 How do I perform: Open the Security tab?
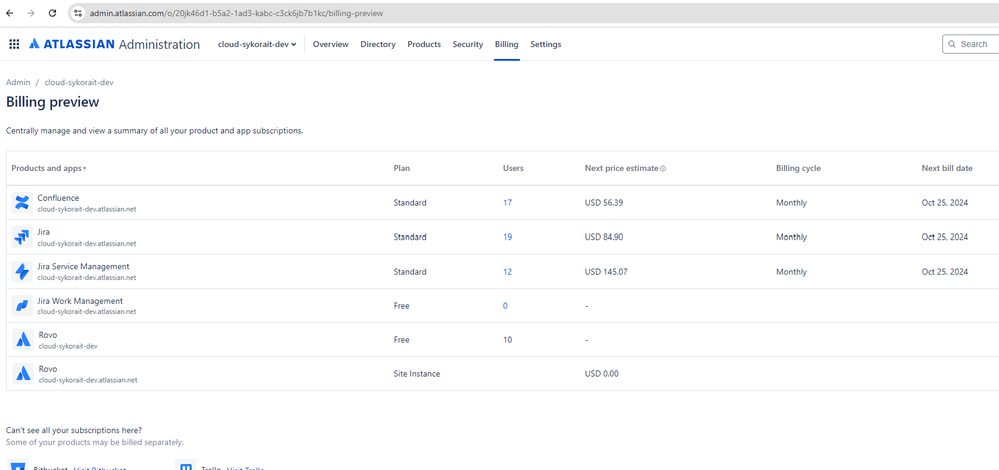click(468, 44)
